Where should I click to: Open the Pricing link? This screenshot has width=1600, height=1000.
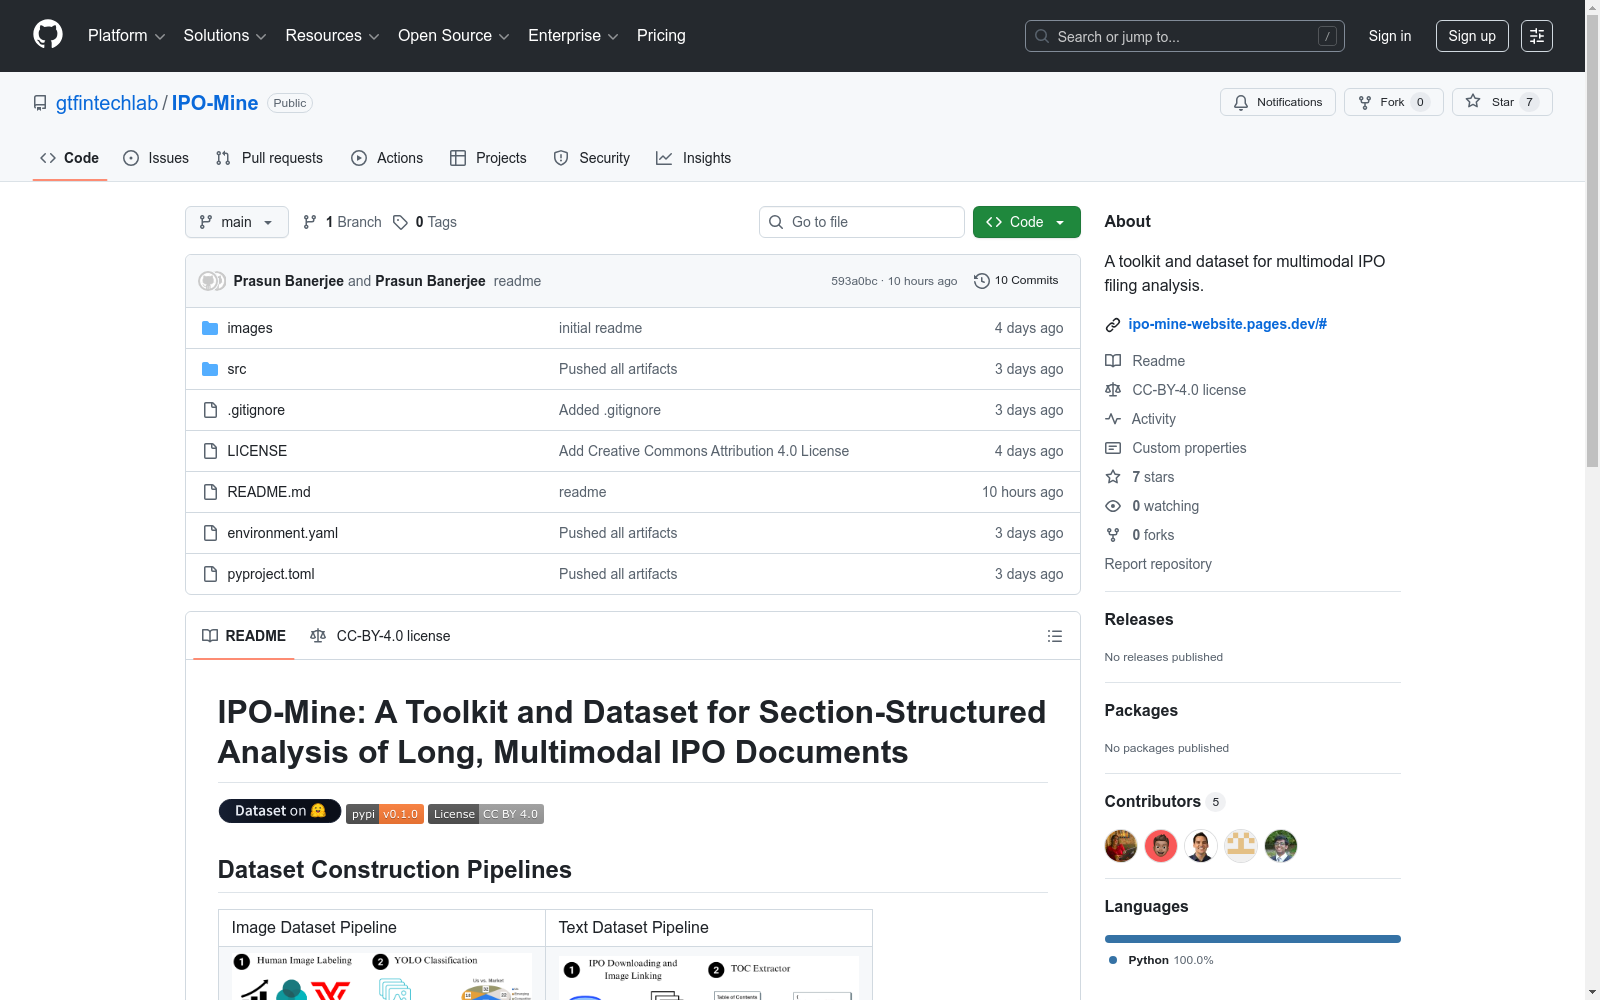[661, 36]
